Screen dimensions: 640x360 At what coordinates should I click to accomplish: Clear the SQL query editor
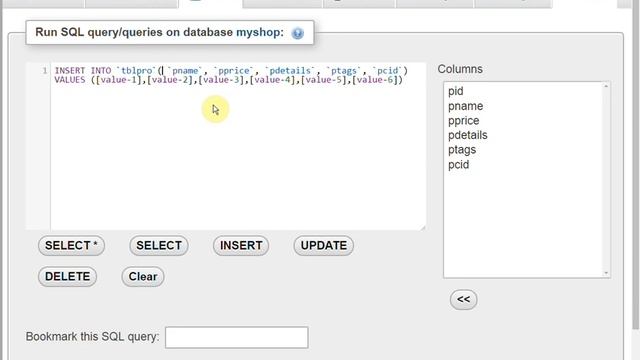pos(143,277)
